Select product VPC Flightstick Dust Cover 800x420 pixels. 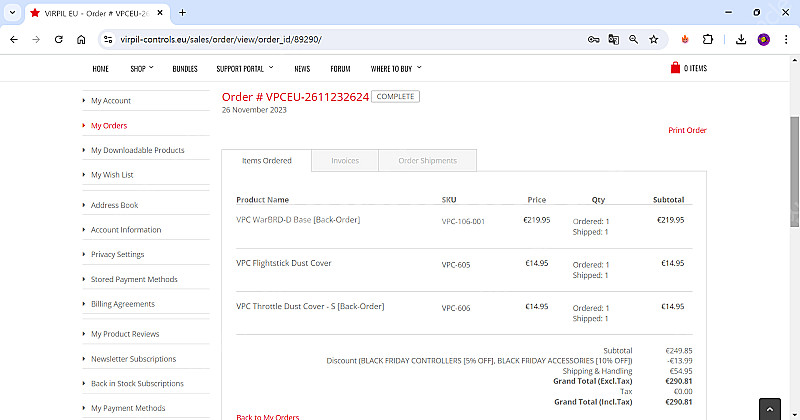coord(284,263)
